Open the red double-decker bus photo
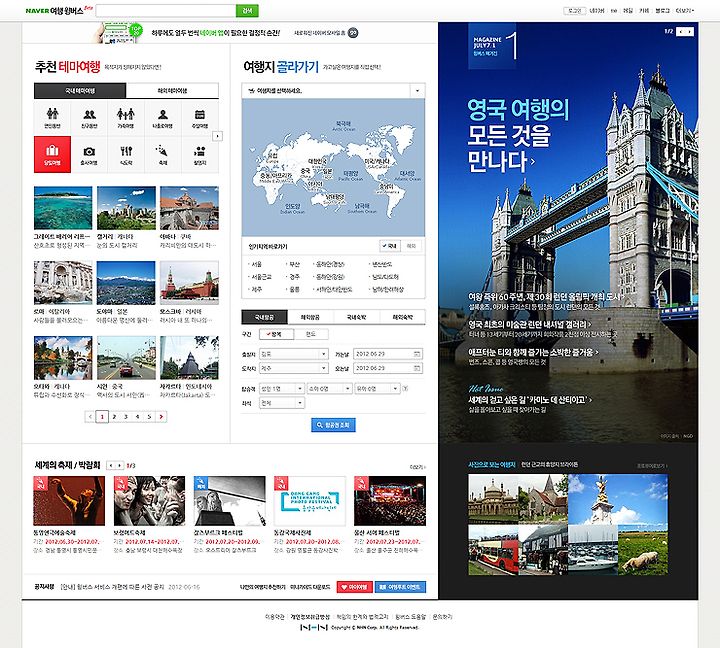 coord(495,550)
